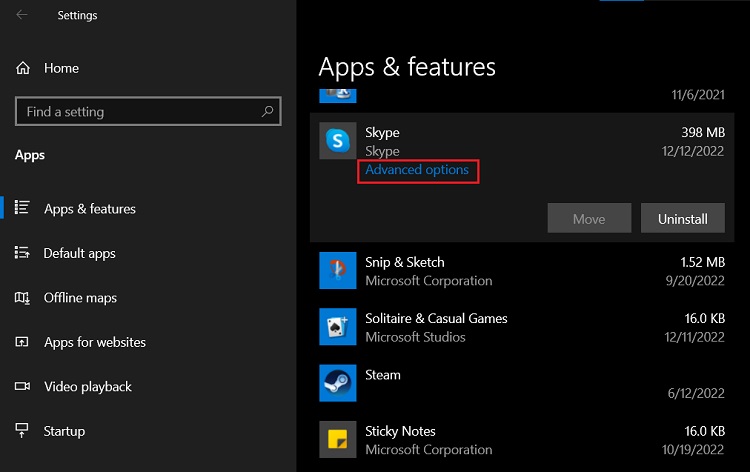Screen dimensions: 750x472
Task: Open Home from the sidebar
Action: tap(61, 68)
